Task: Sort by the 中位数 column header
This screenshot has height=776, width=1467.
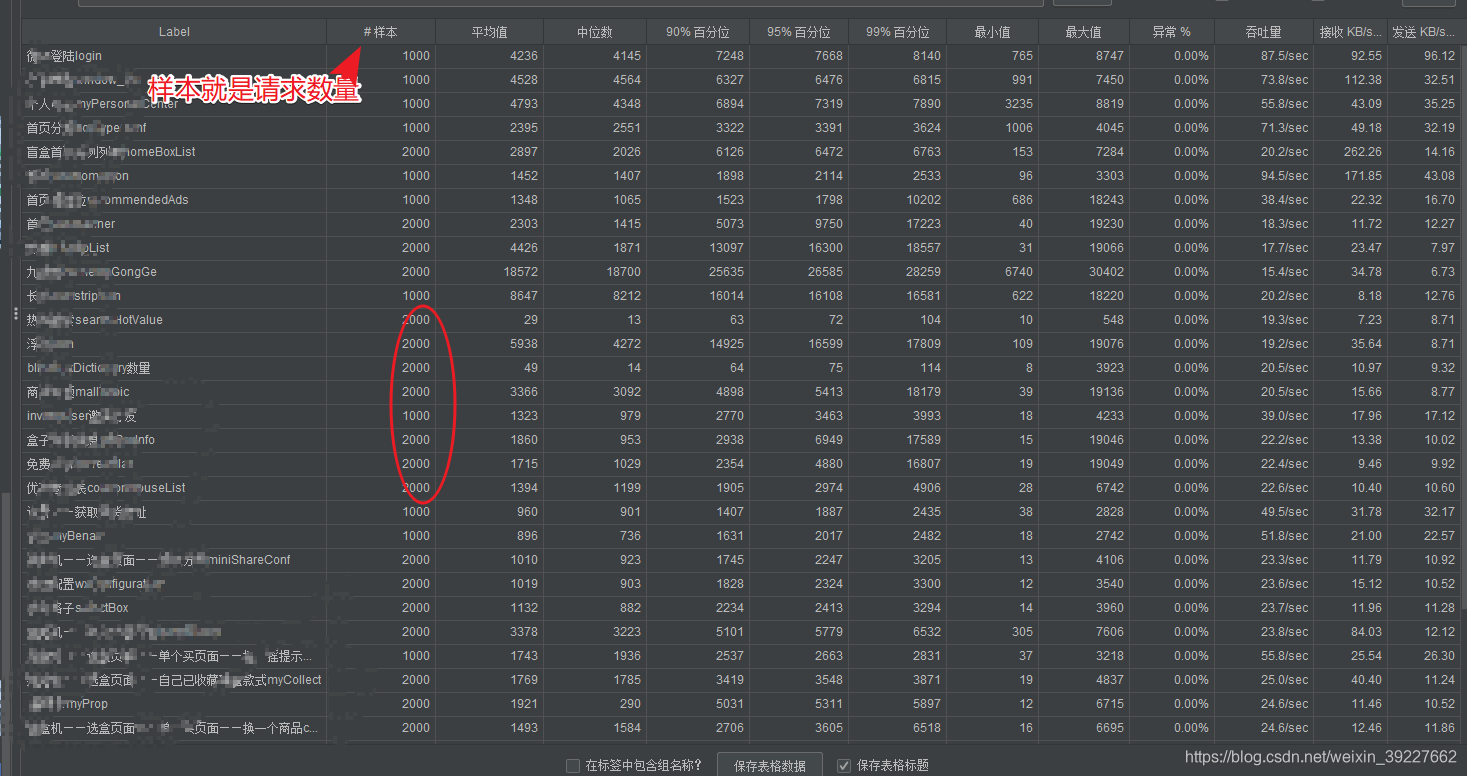Action: (594, 32)
